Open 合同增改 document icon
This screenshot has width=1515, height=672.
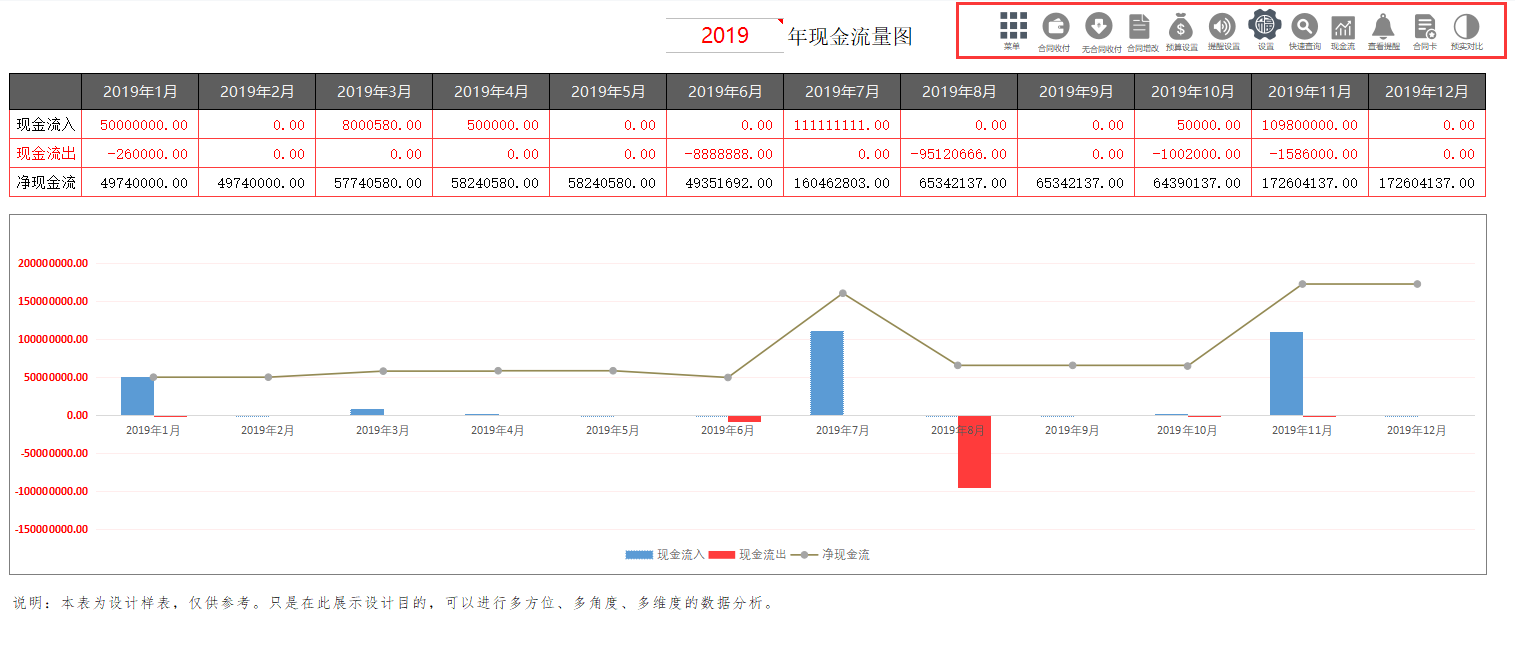pyautogui.click(x=1139, y=26)
